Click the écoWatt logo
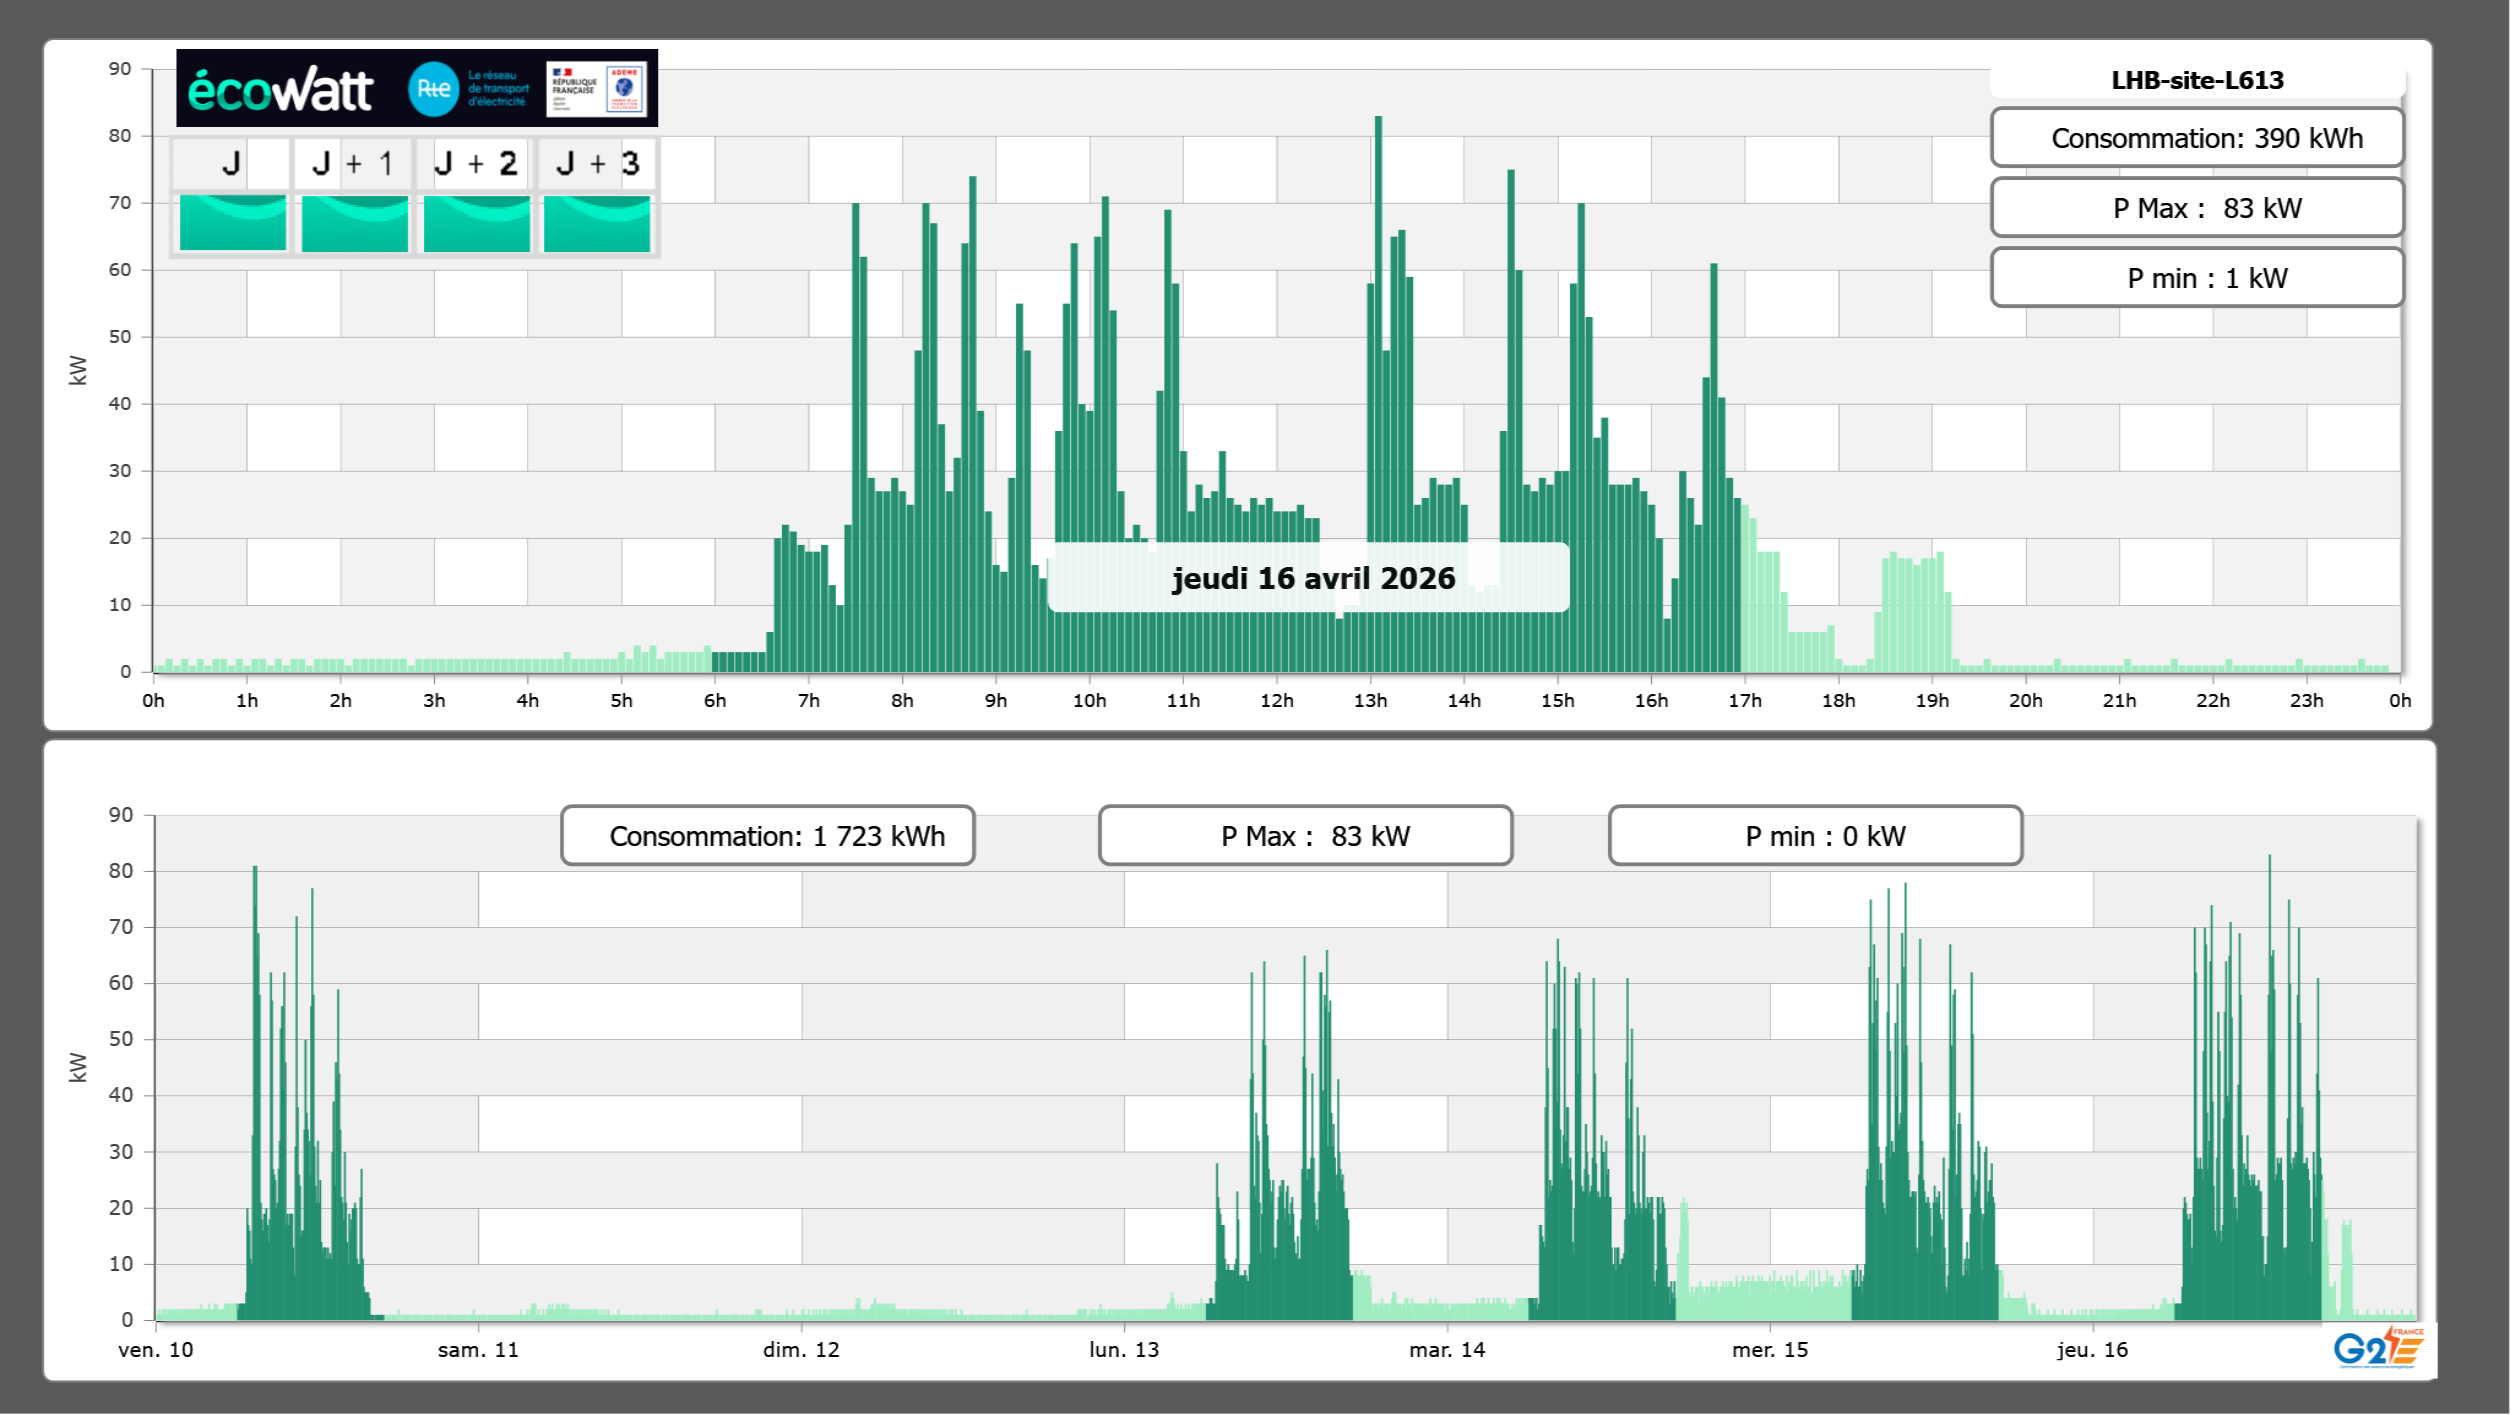The height and width of the screenshot is (1415, 2511). 280,90
